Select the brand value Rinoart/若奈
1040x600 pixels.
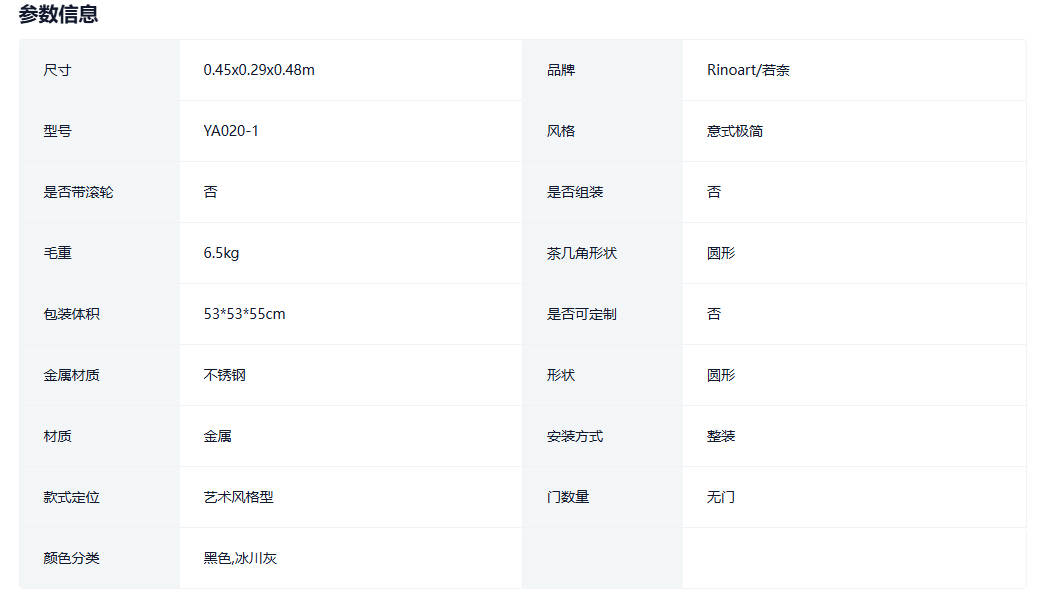point(748,70)
